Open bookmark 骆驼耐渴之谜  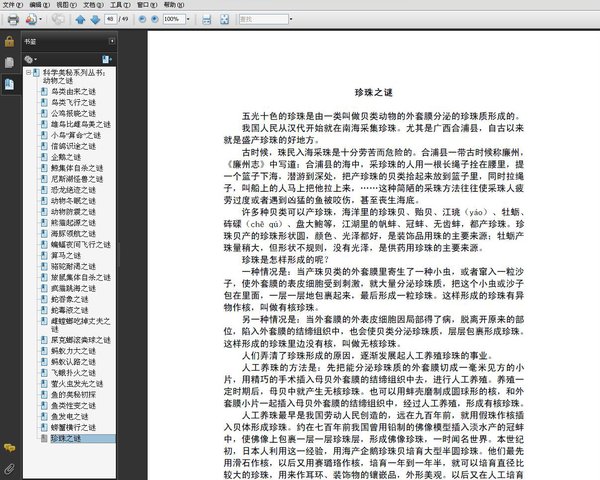[x=73, y=266]
